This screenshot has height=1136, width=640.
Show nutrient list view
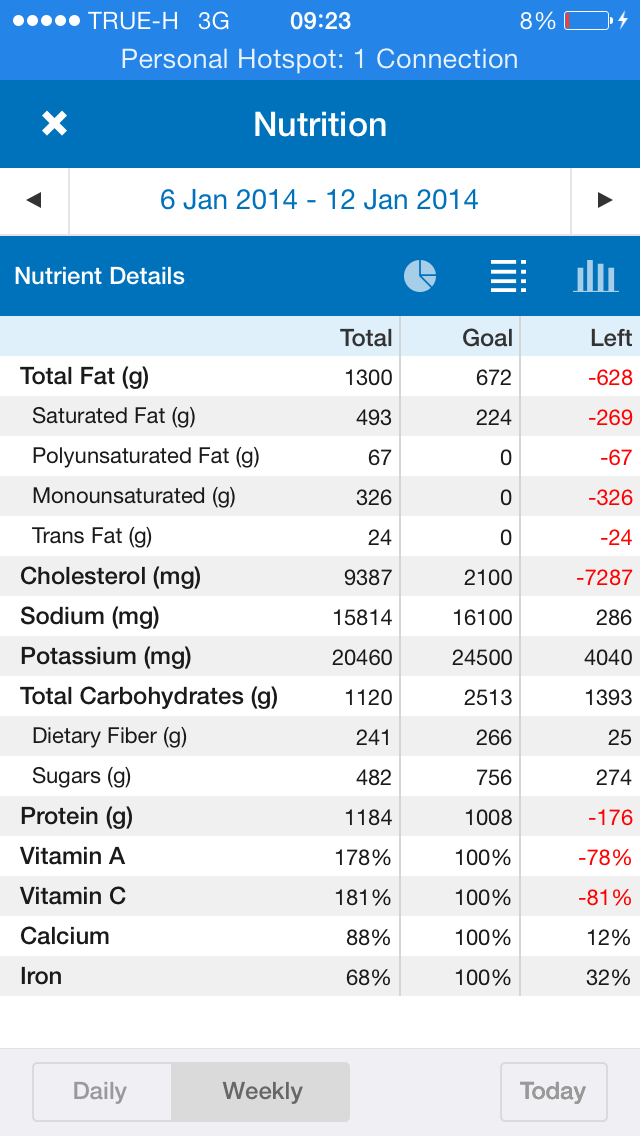[508, 276]
